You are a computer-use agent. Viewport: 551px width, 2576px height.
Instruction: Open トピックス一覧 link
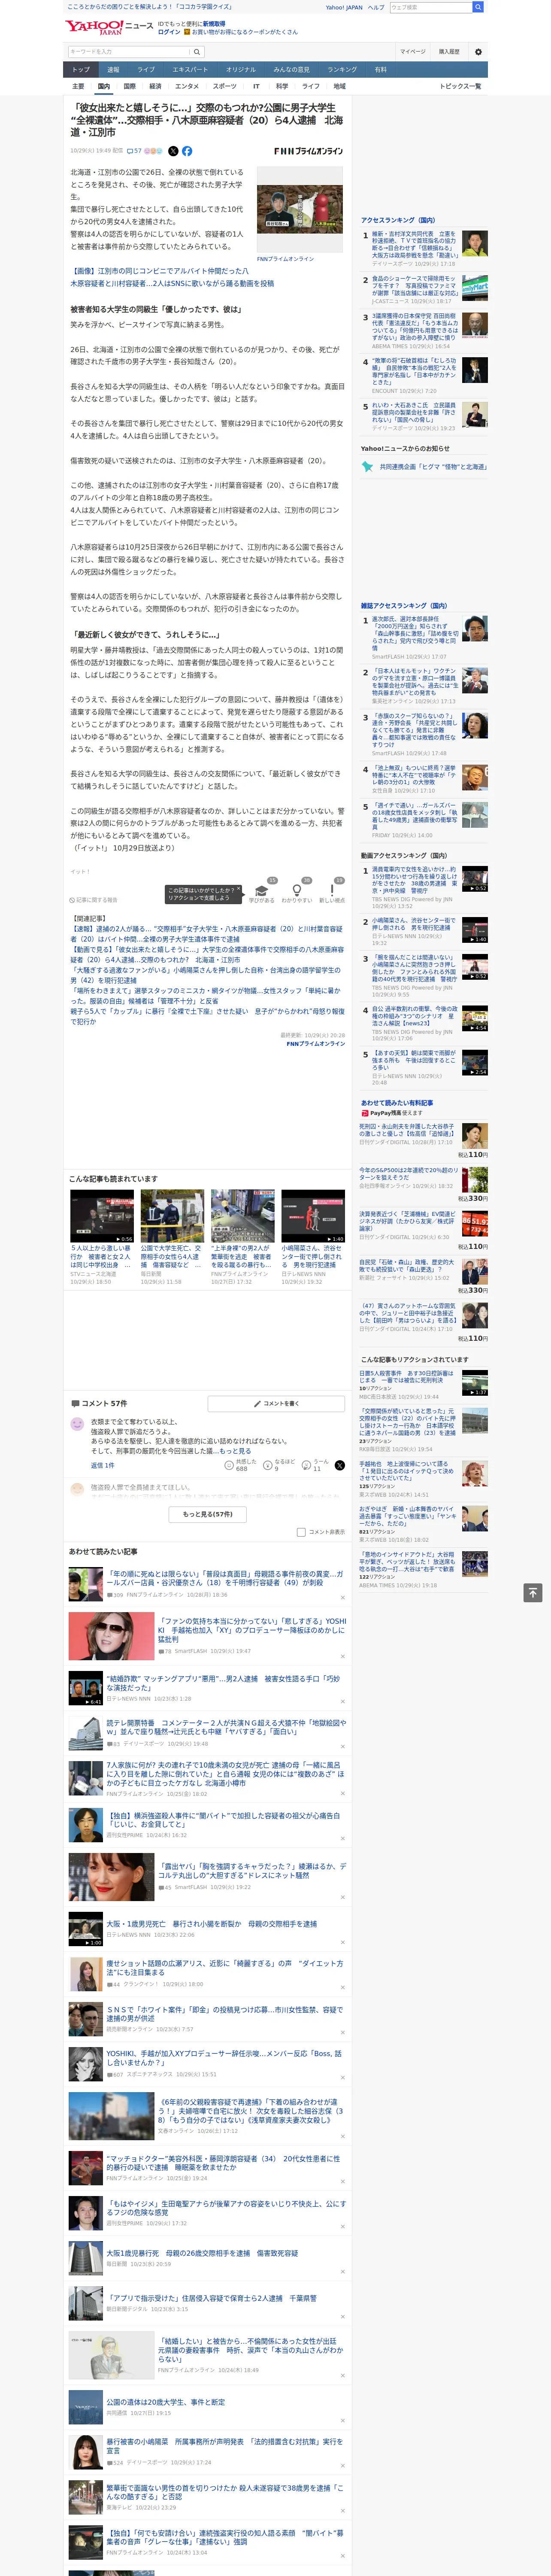point(460,86)
